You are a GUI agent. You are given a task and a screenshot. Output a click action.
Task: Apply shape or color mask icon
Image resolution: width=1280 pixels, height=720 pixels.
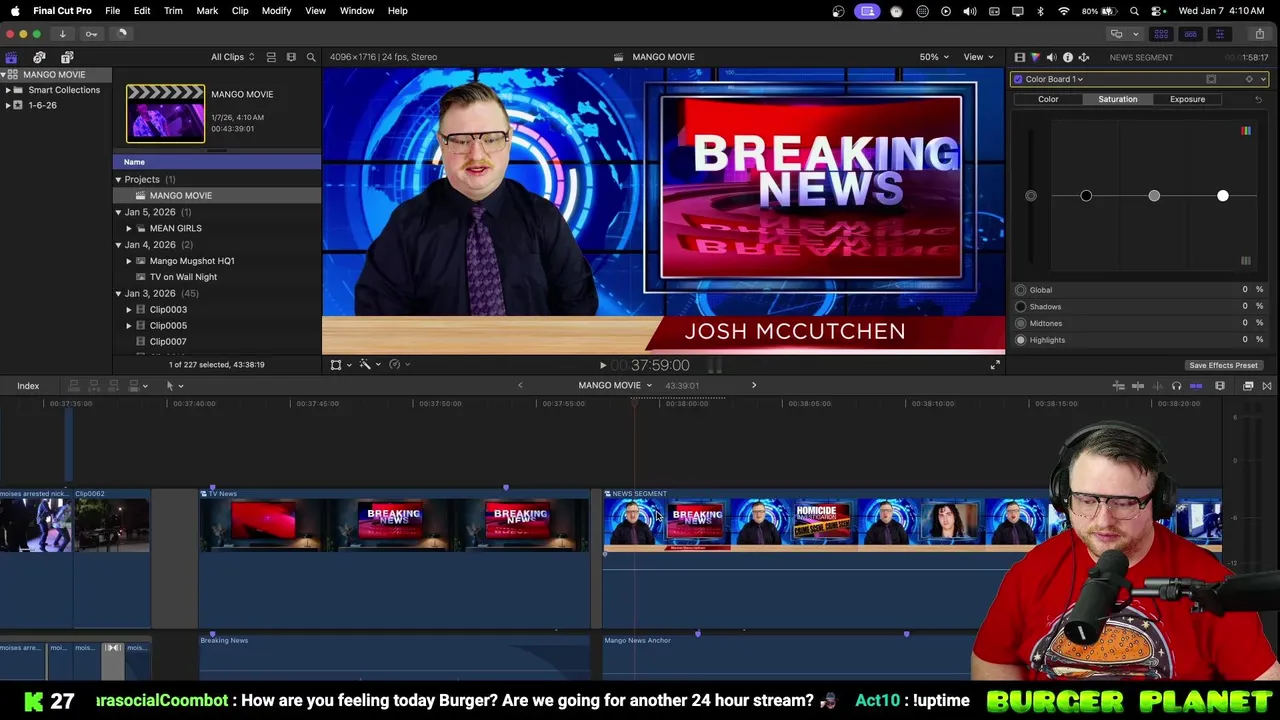click(x=1211, y=79)
